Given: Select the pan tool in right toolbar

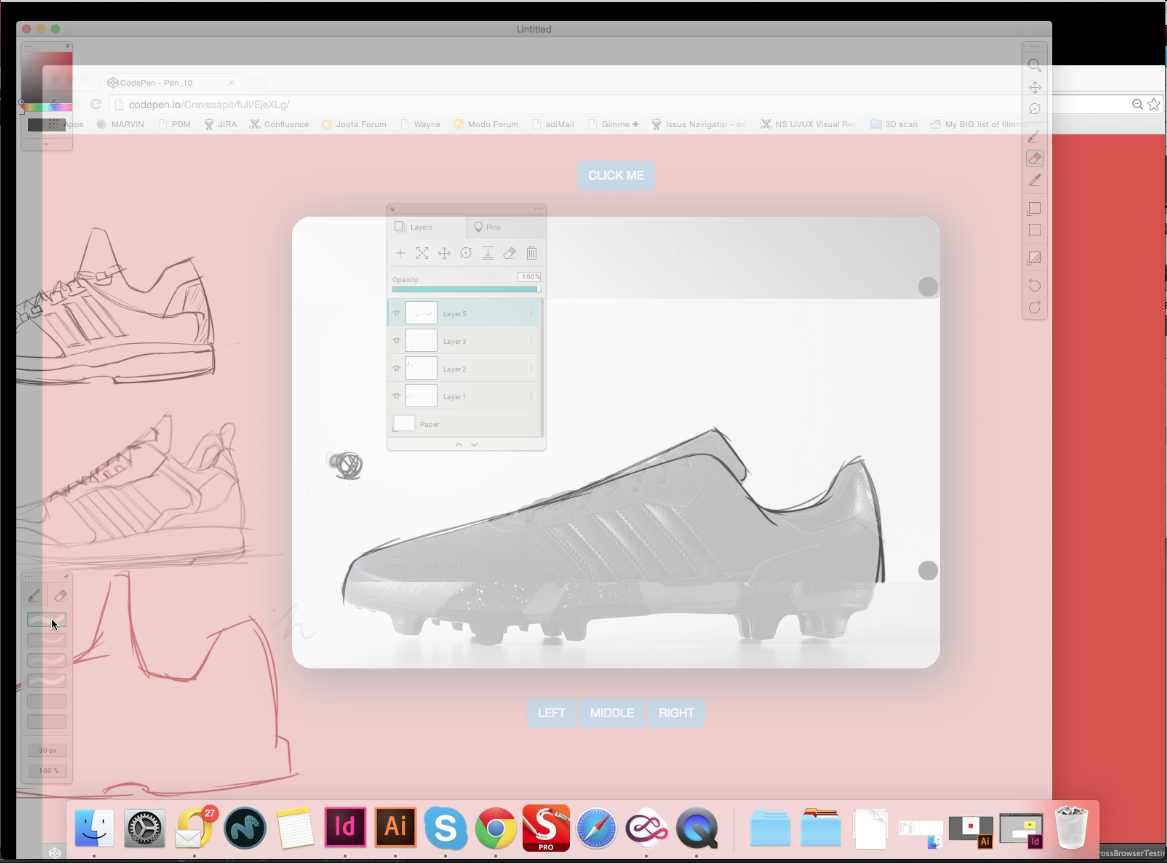Looking at the screenshot, I should point(1035,87).
